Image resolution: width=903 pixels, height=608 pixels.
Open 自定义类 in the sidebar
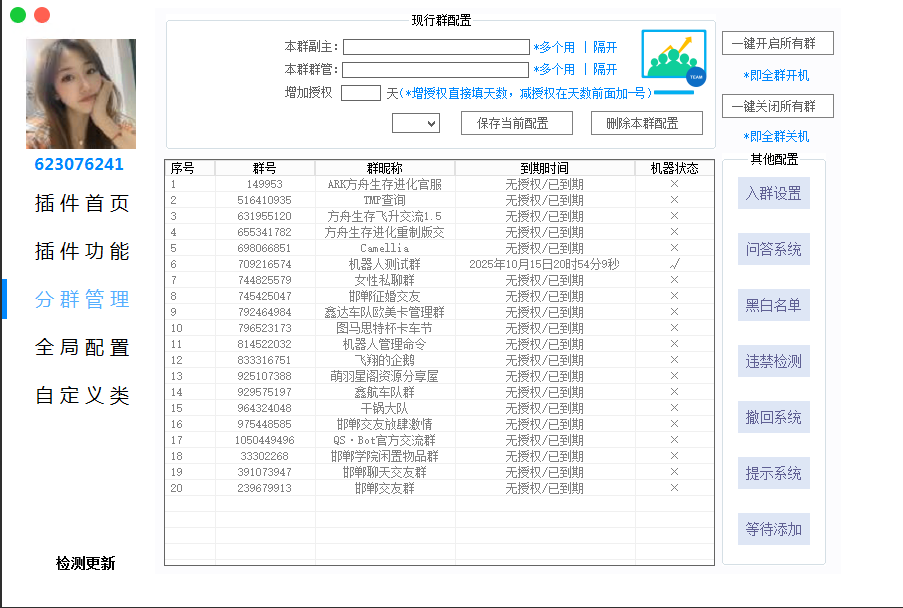(x=82, y=396)
